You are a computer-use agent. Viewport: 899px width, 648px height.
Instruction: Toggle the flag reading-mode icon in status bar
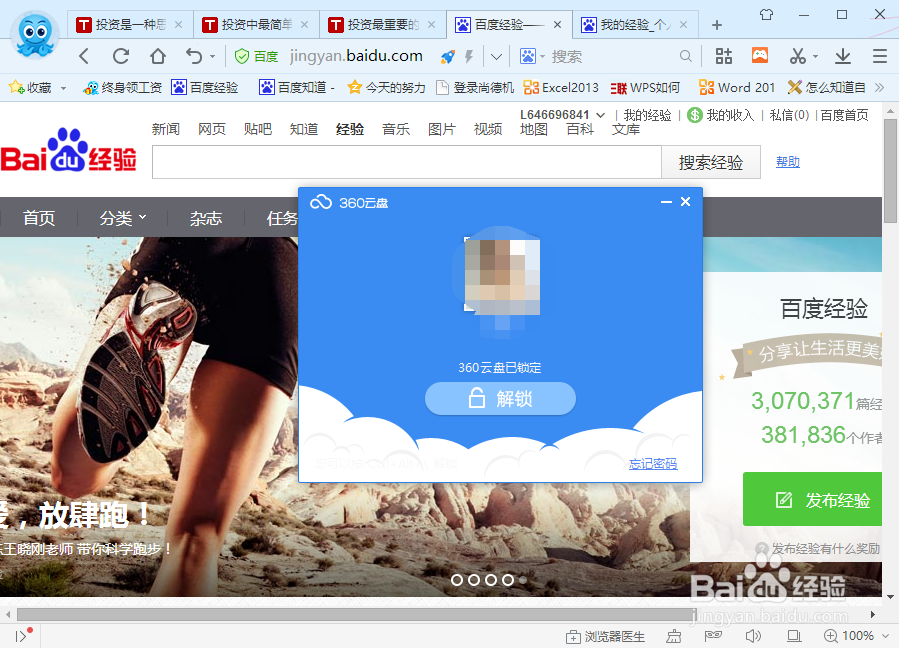point(715,636)
